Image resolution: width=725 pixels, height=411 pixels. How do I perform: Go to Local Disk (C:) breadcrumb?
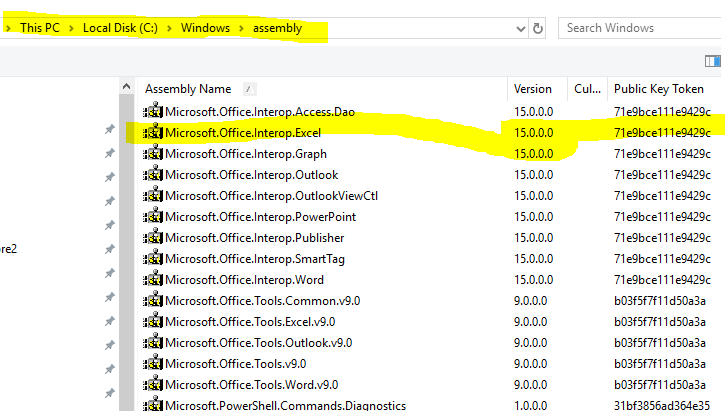click(x=120, y=28)
